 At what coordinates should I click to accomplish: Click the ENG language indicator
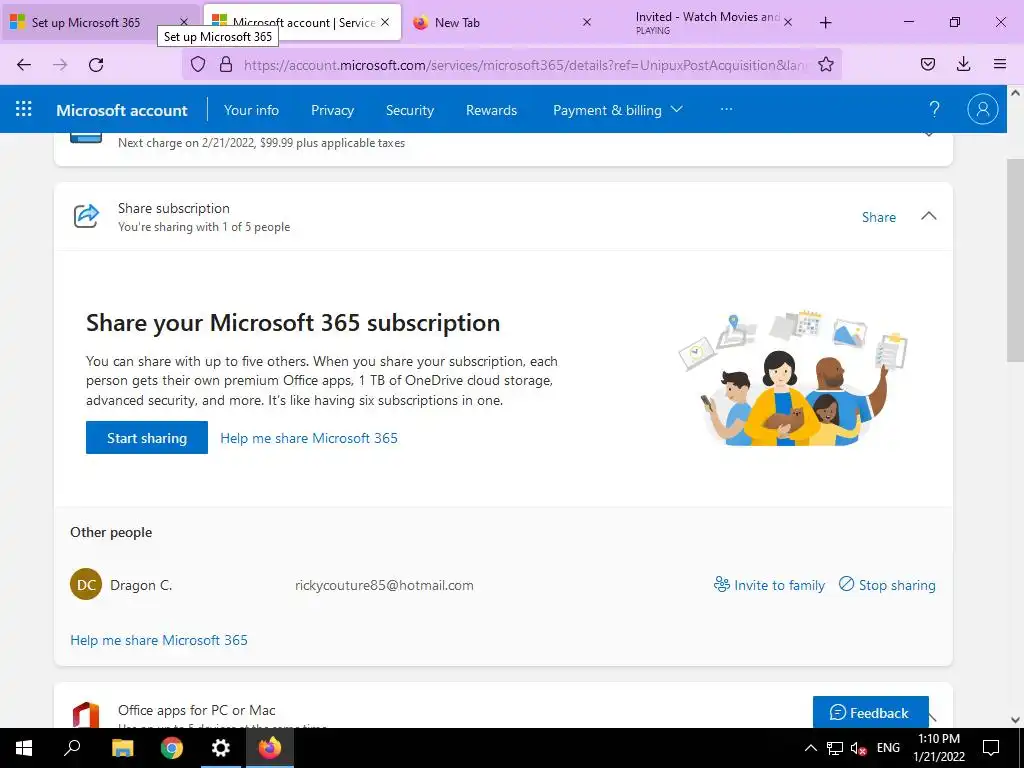(888, 748)
